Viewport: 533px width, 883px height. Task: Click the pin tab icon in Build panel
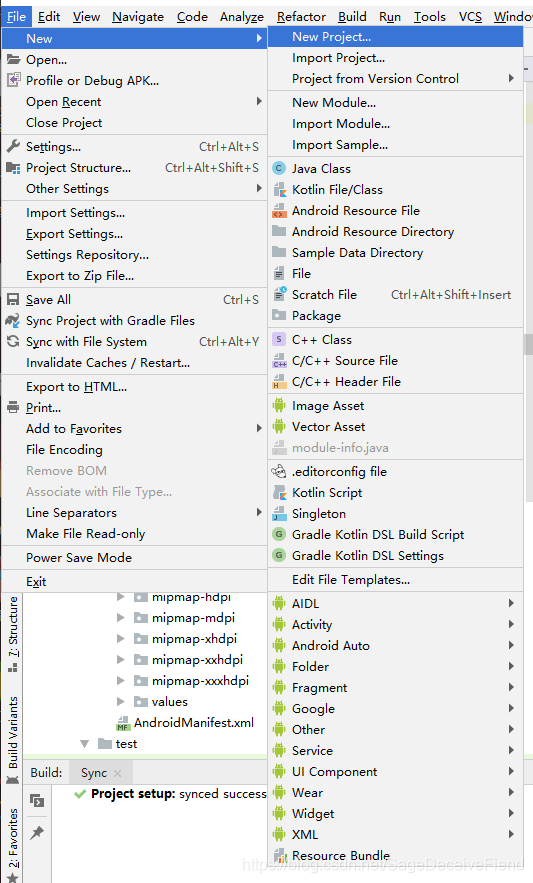[37, 832]
